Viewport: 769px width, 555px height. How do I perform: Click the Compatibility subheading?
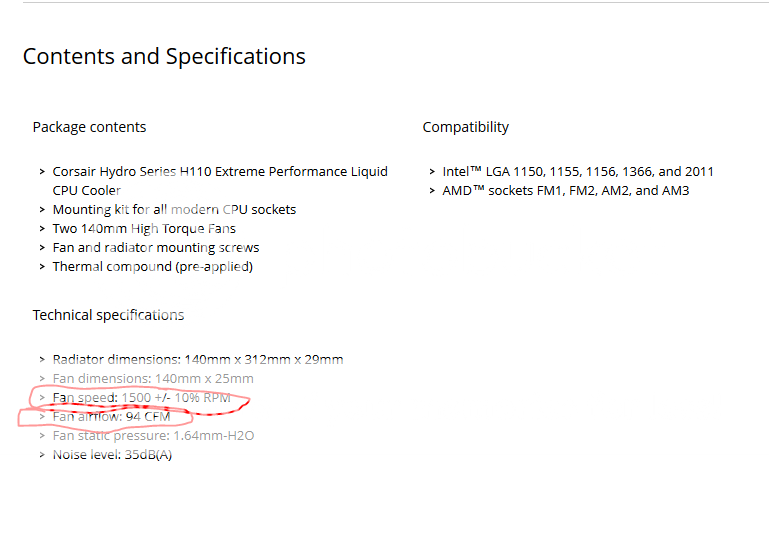[465, 127]
